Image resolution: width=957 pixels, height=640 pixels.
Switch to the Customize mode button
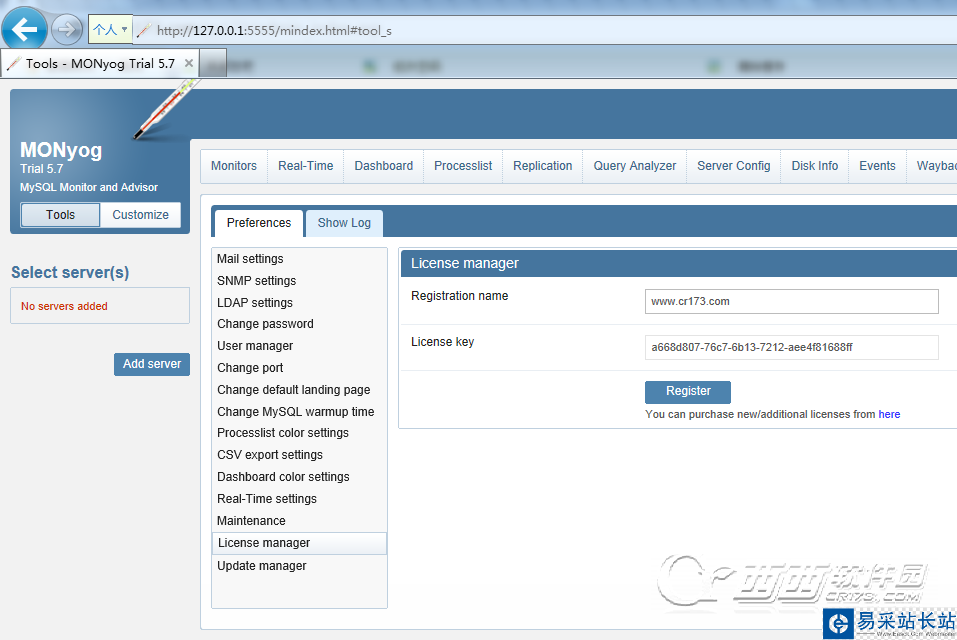click(140, 215)
